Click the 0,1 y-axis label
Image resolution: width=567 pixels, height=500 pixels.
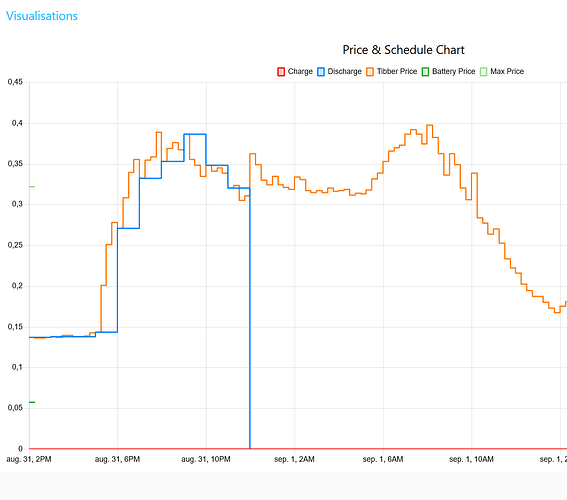17,367
